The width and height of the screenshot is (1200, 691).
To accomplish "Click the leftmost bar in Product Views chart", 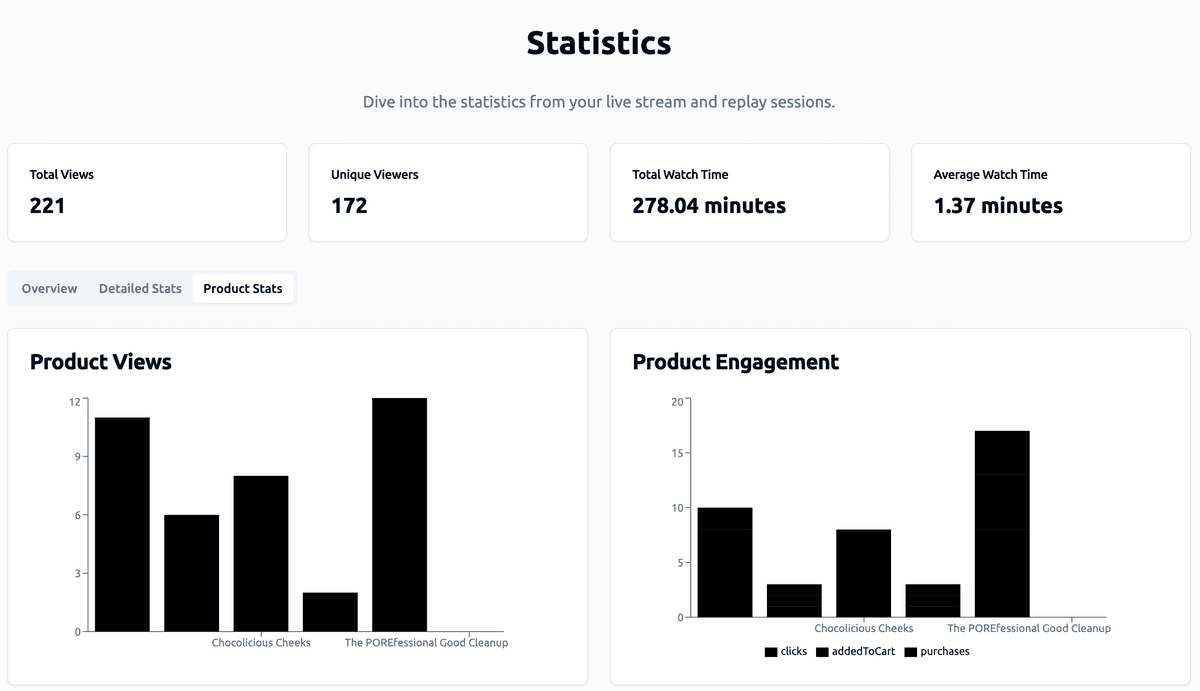I will pyautogui.click(x=122, y=524).
